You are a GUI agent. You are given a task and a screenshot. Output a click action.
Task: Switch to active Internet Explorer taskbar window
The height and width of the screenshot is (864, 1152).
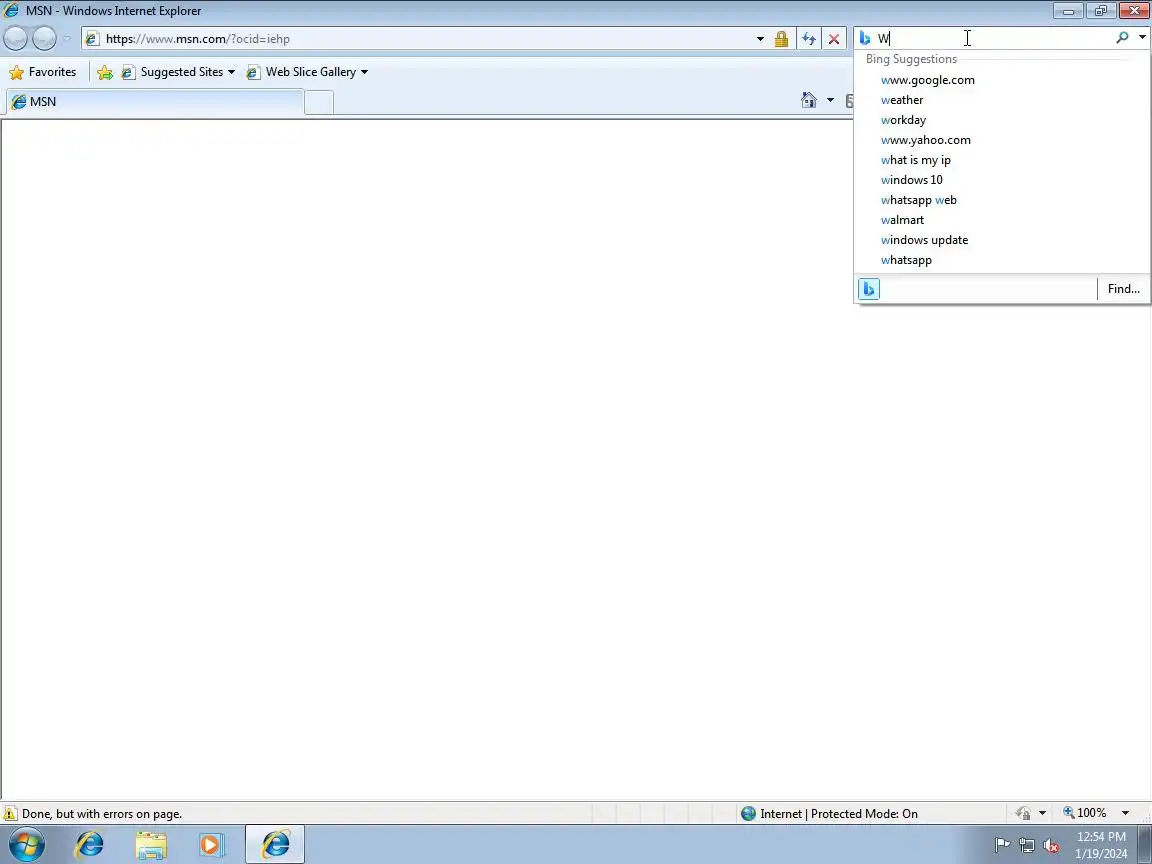[275, 844]
